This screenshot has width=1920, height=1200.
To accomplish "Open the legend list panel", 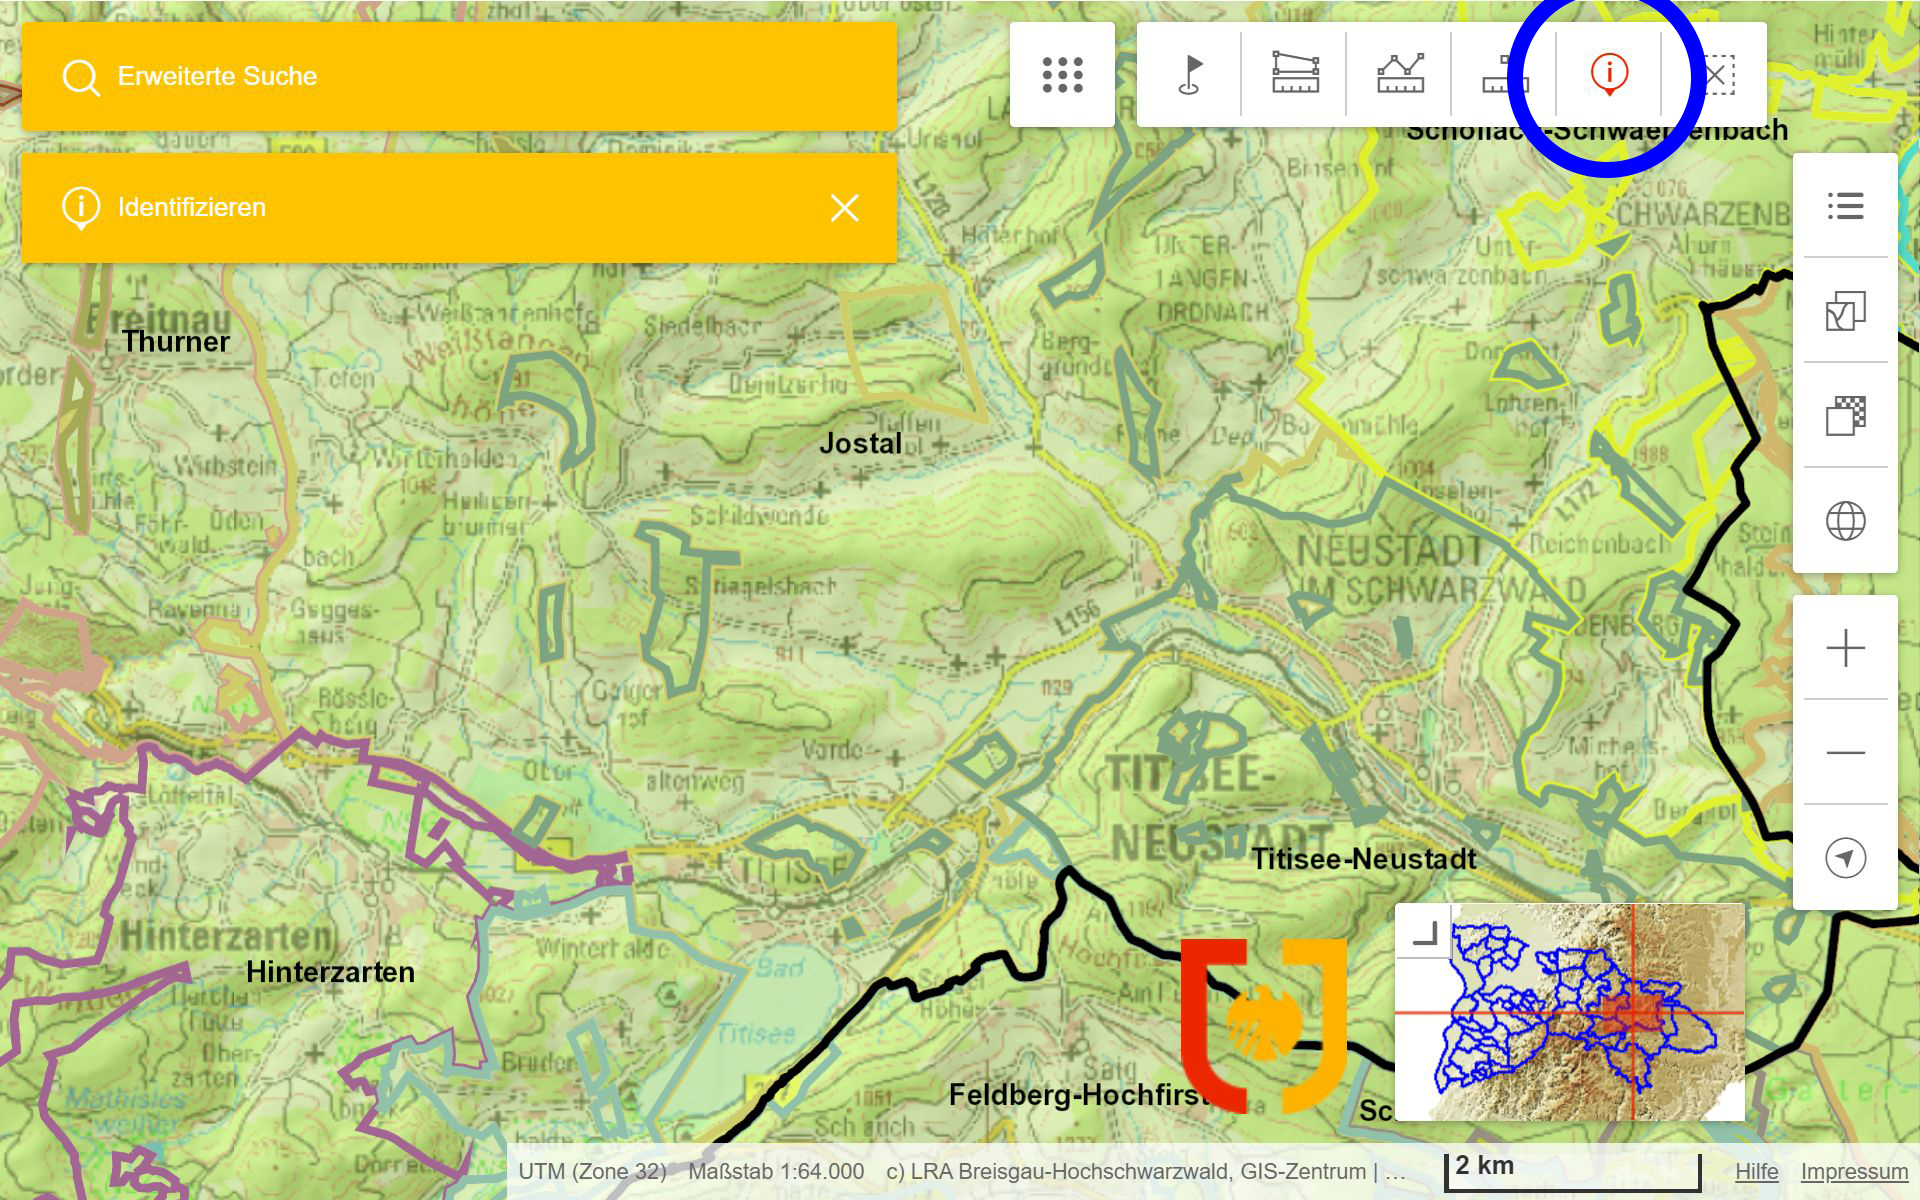I will tap(1845, 206).
